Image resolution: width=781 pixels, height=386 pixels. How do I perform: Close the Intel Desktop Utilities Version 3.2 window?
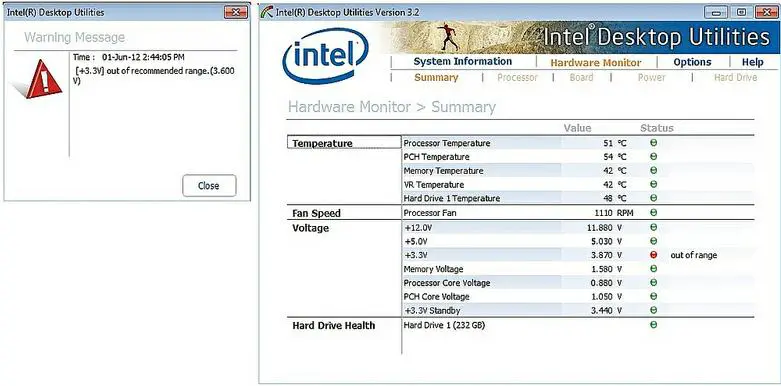click(x=766, y=12)
